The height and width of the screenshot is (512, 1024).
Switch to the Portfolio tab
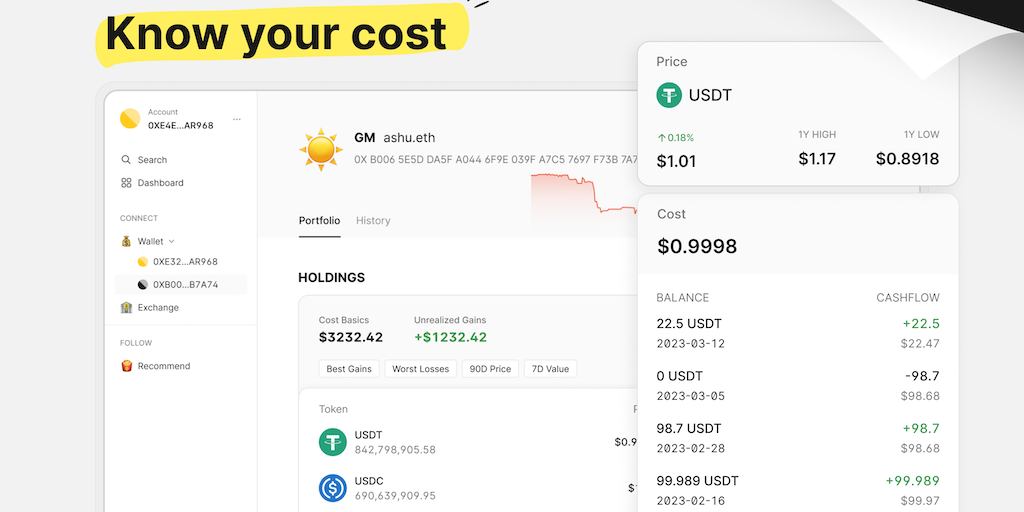pos(319,221)
